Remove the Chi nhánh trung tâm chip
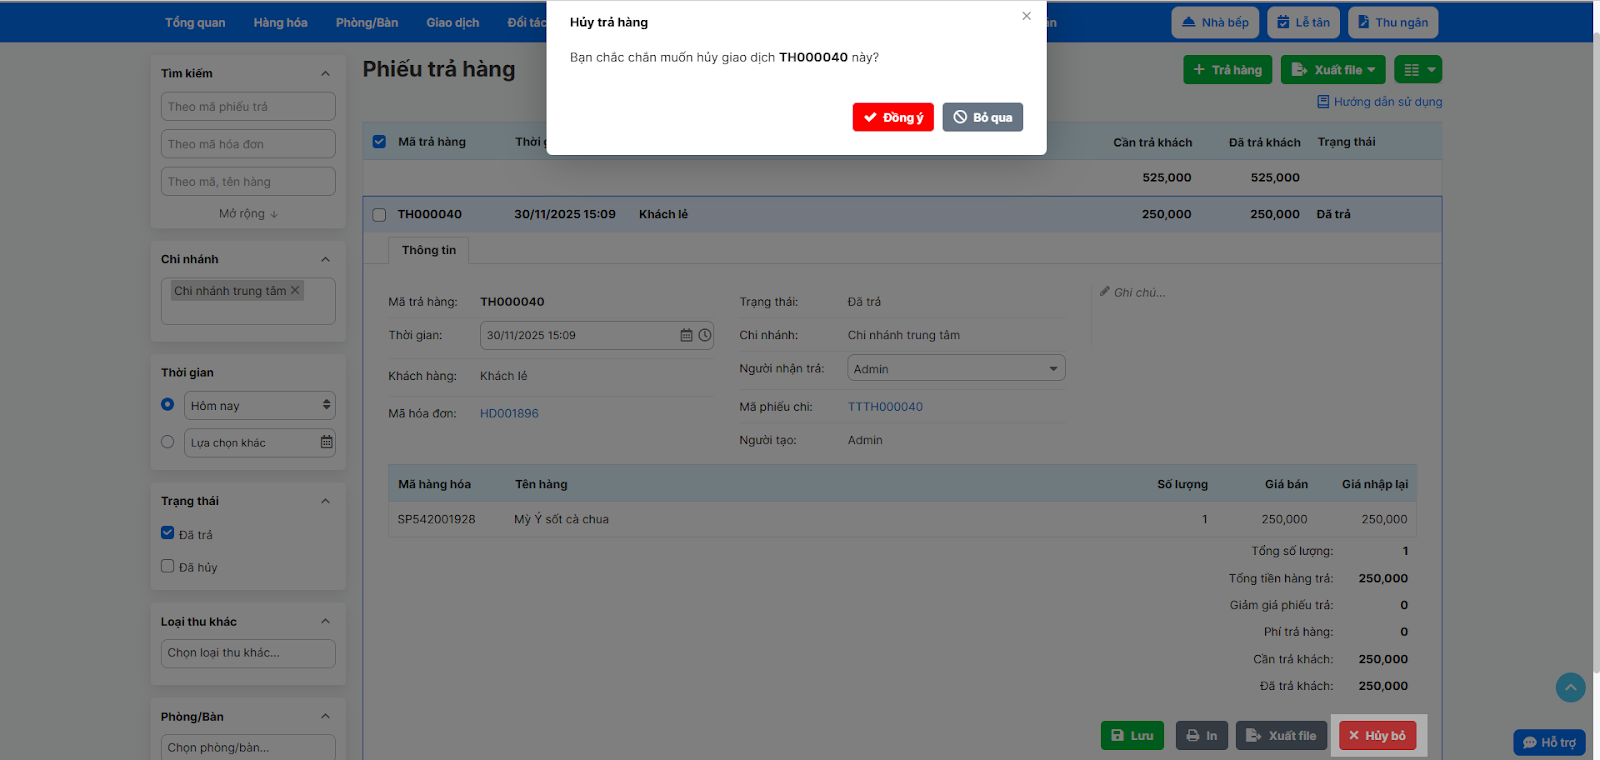Viewport: 1600px width, 760px height. [295, 291]
